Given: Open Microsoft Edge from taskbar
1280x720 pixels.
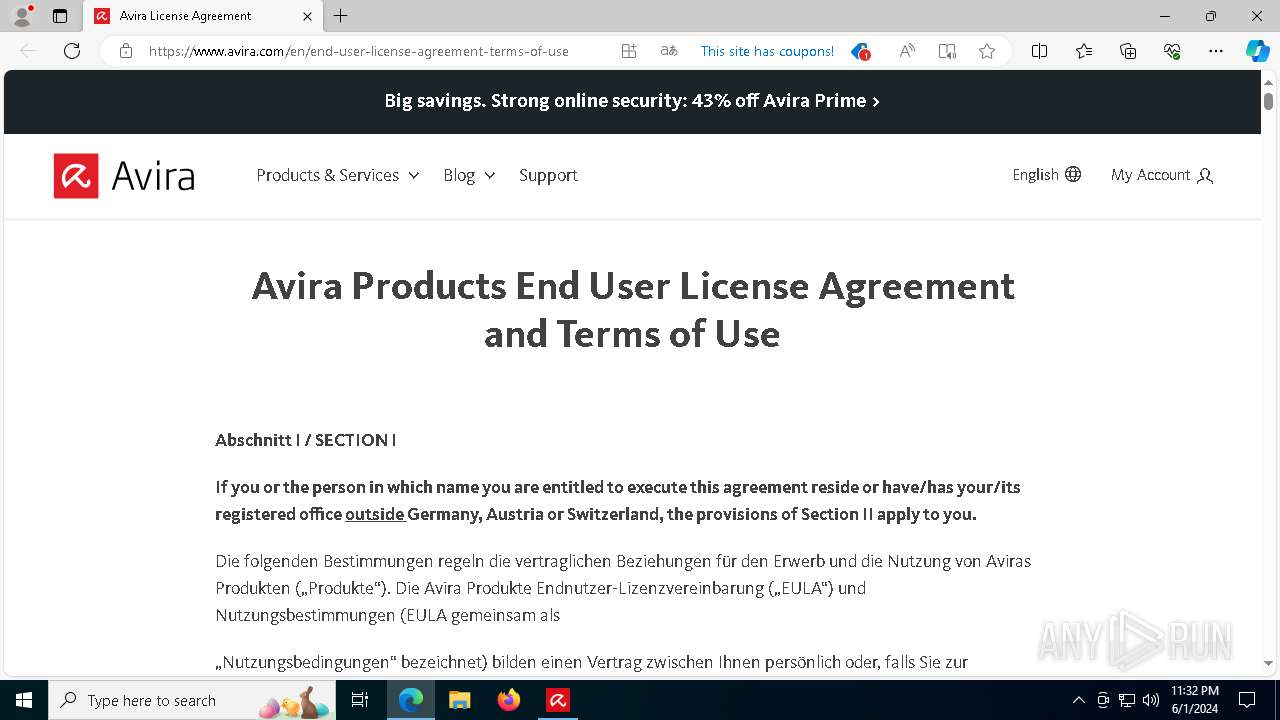Looking at the screenshot, I should [x=411, y=700].
